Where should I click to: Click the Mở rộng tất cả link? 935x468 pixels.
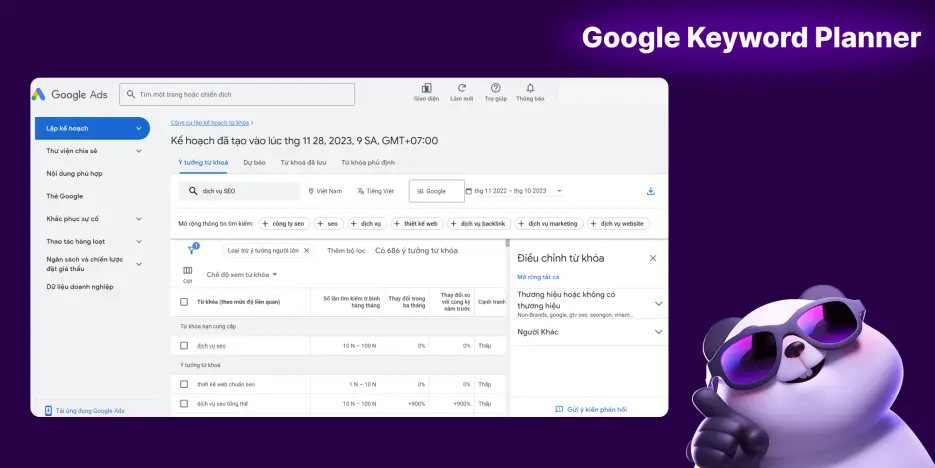538,277
